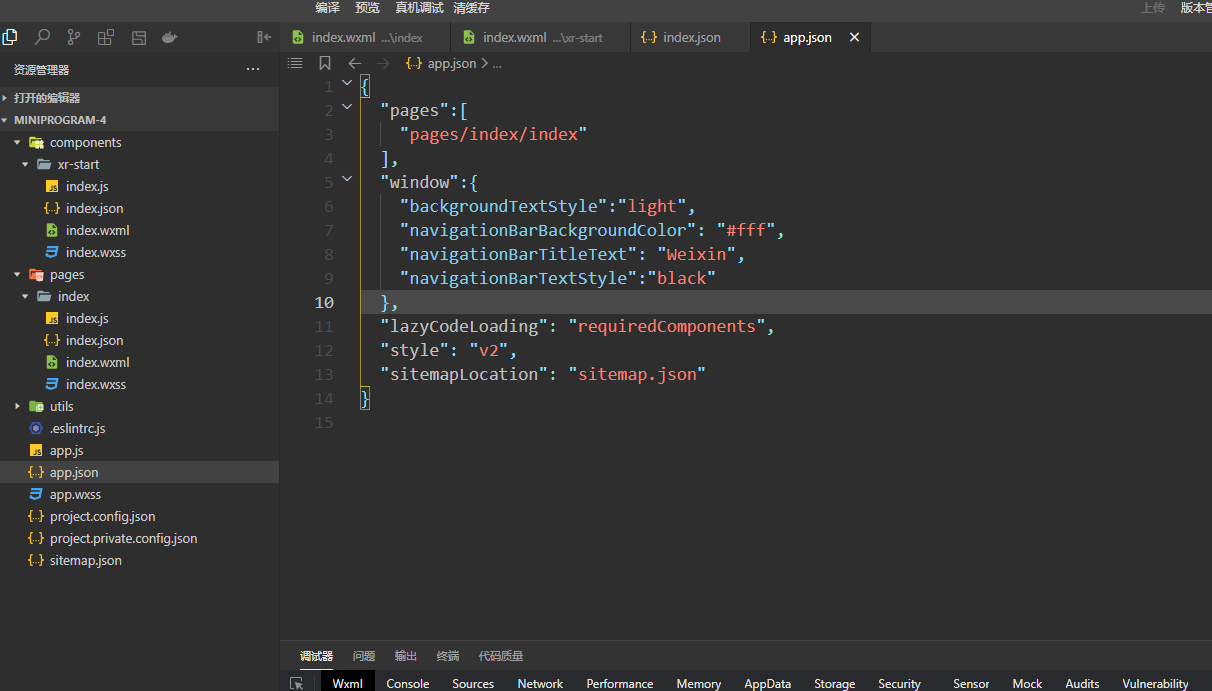
Task: Open index.wxml under xr-start
Action: pyautogui.click(x=140, y=230)
